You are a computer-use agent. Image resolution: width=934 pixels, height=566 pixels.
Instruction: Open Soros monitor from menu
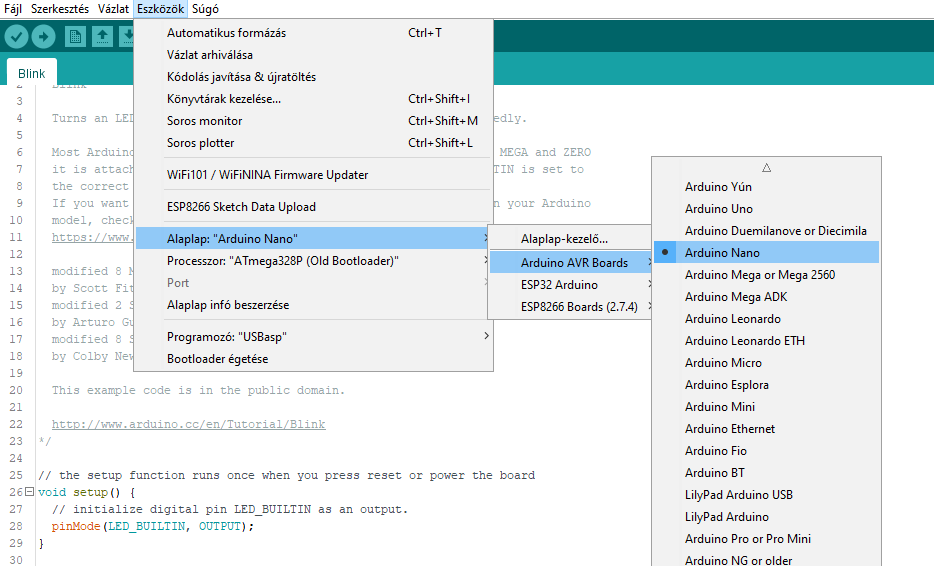[314, 121]
